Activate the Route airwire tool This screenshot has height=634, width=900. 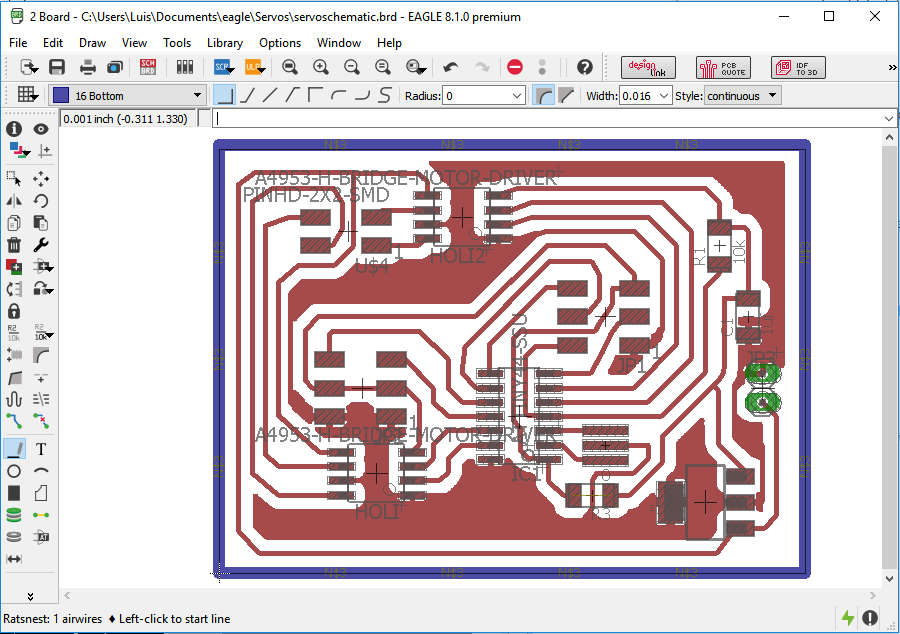[x=14, y=421]
